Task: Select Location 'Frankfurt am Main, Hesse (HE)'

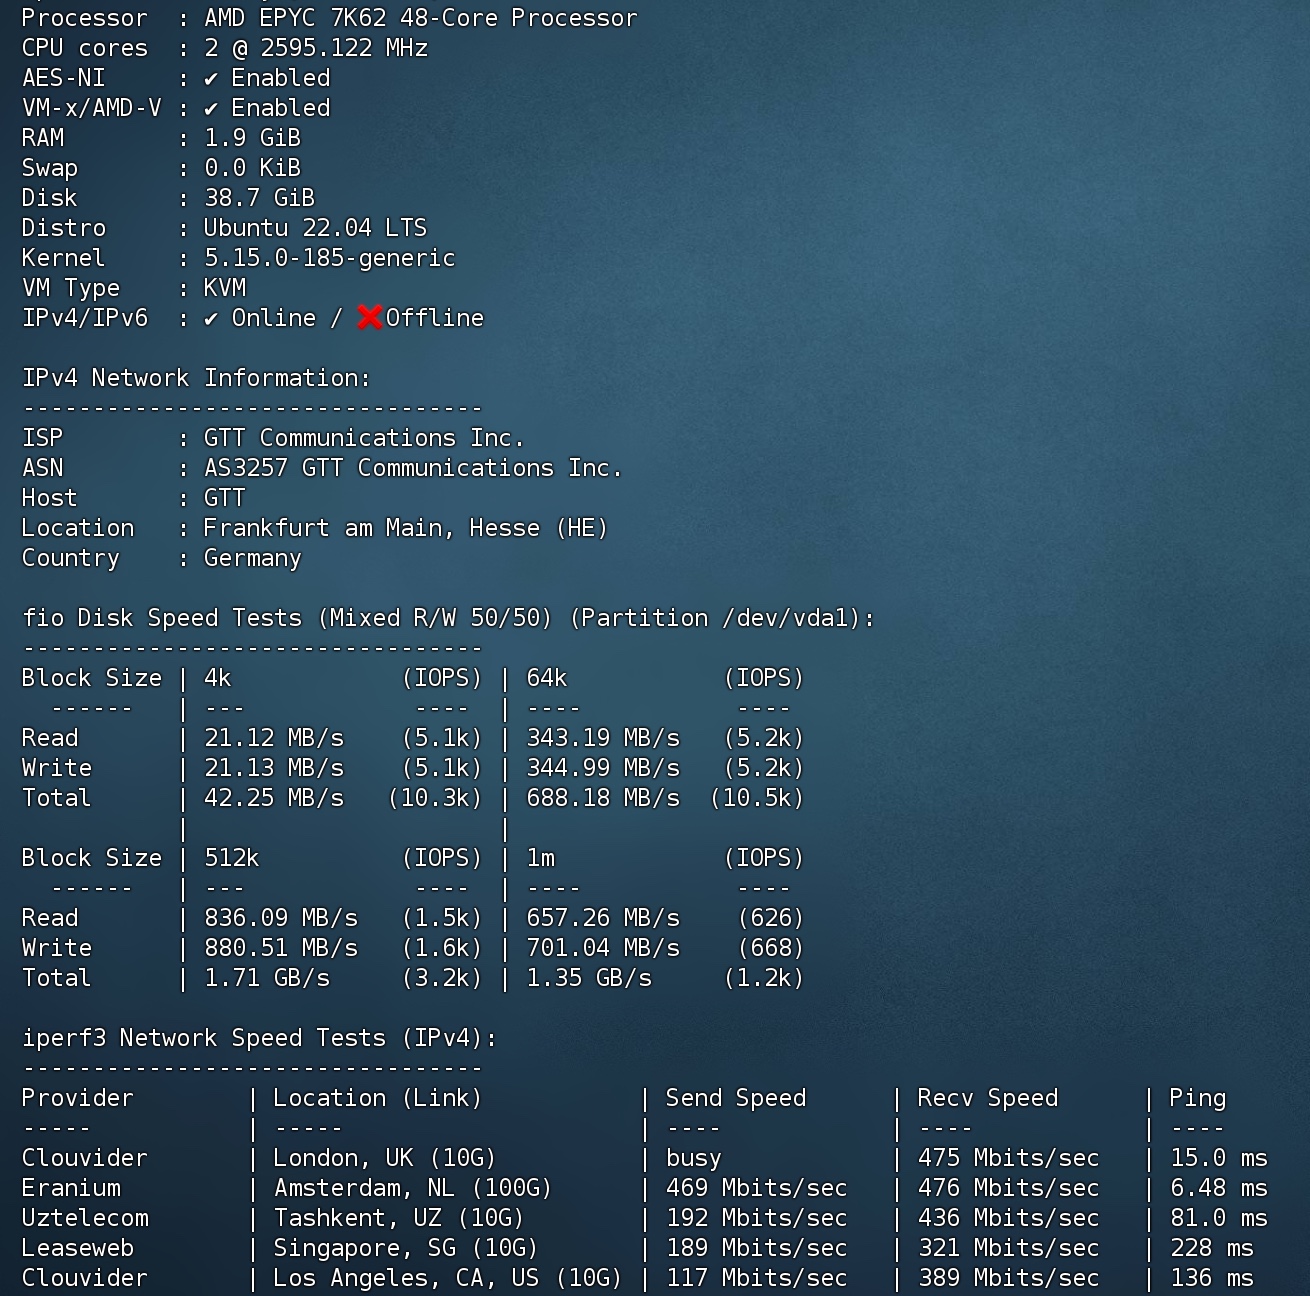Action: [x=406, y=528]
